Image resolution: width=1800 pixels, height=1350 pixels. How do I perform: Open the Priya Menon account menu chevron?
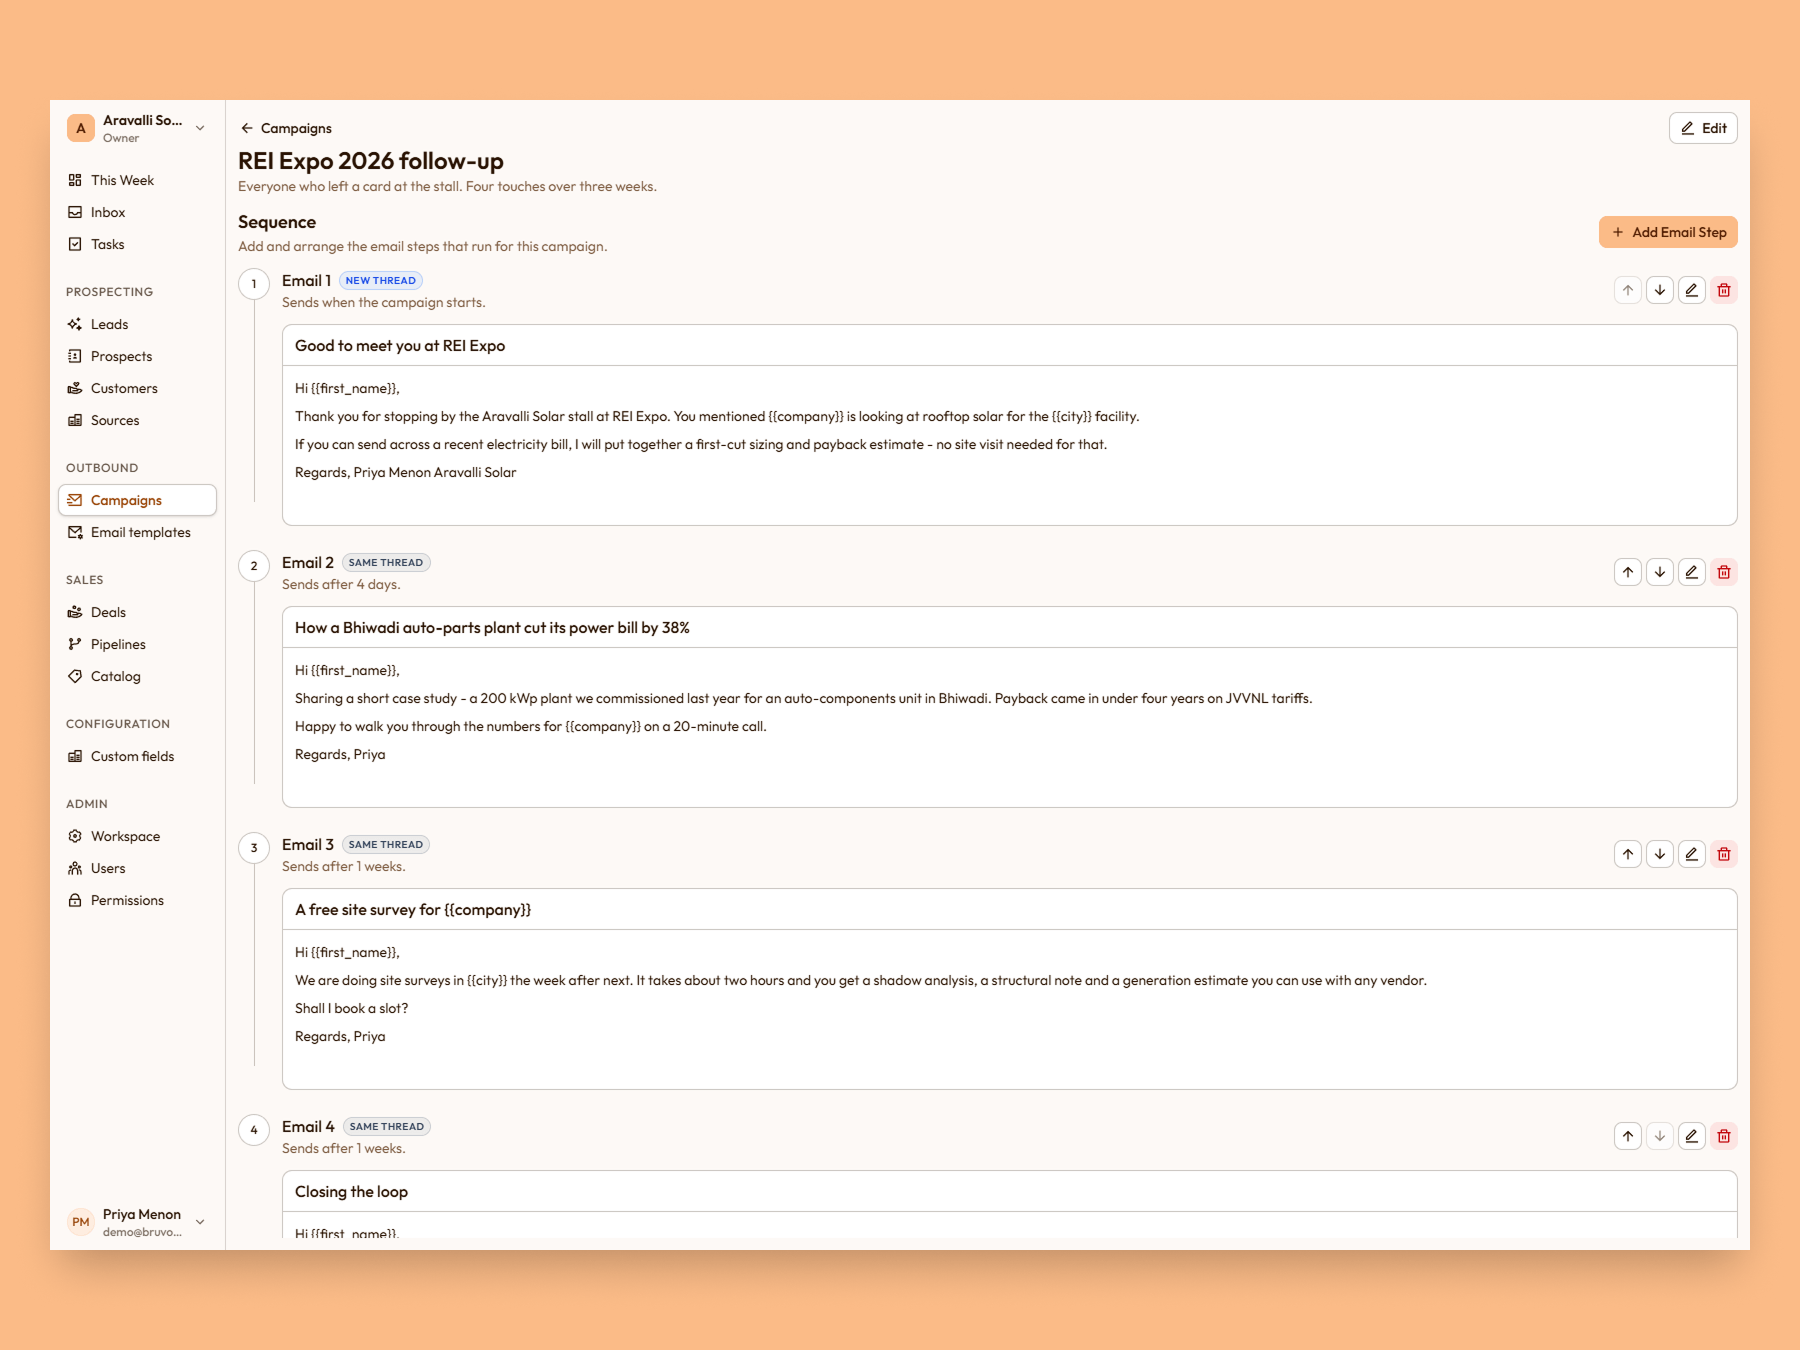(x=200, y=1222)
